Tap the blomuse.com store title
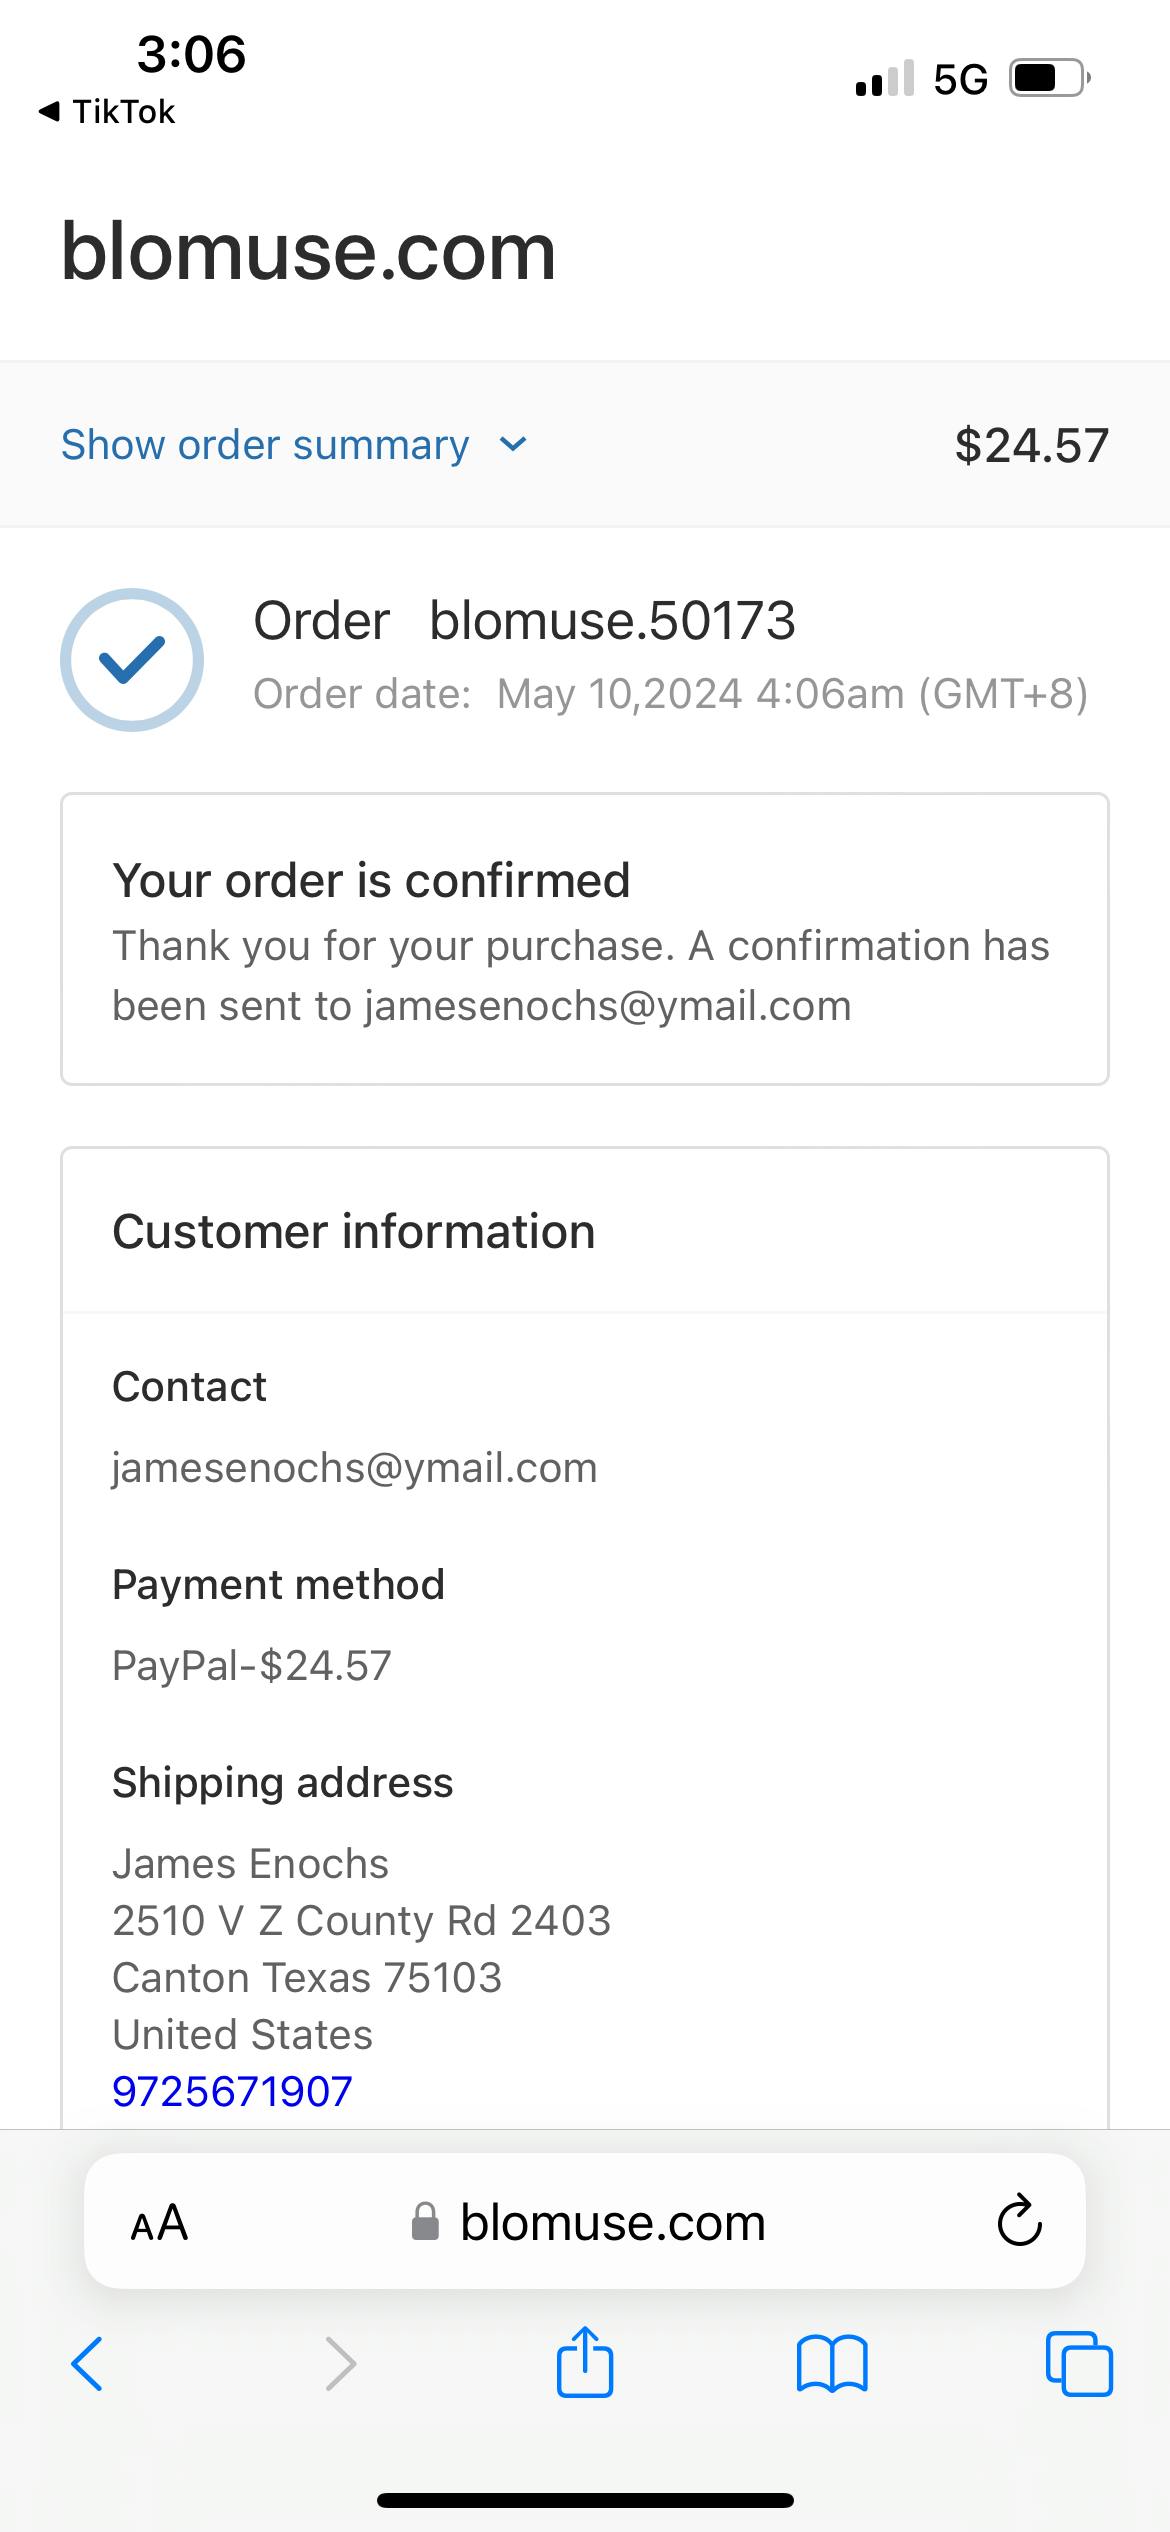Viewport: 1170px width, 2532px height. click(x=308, y=251)
